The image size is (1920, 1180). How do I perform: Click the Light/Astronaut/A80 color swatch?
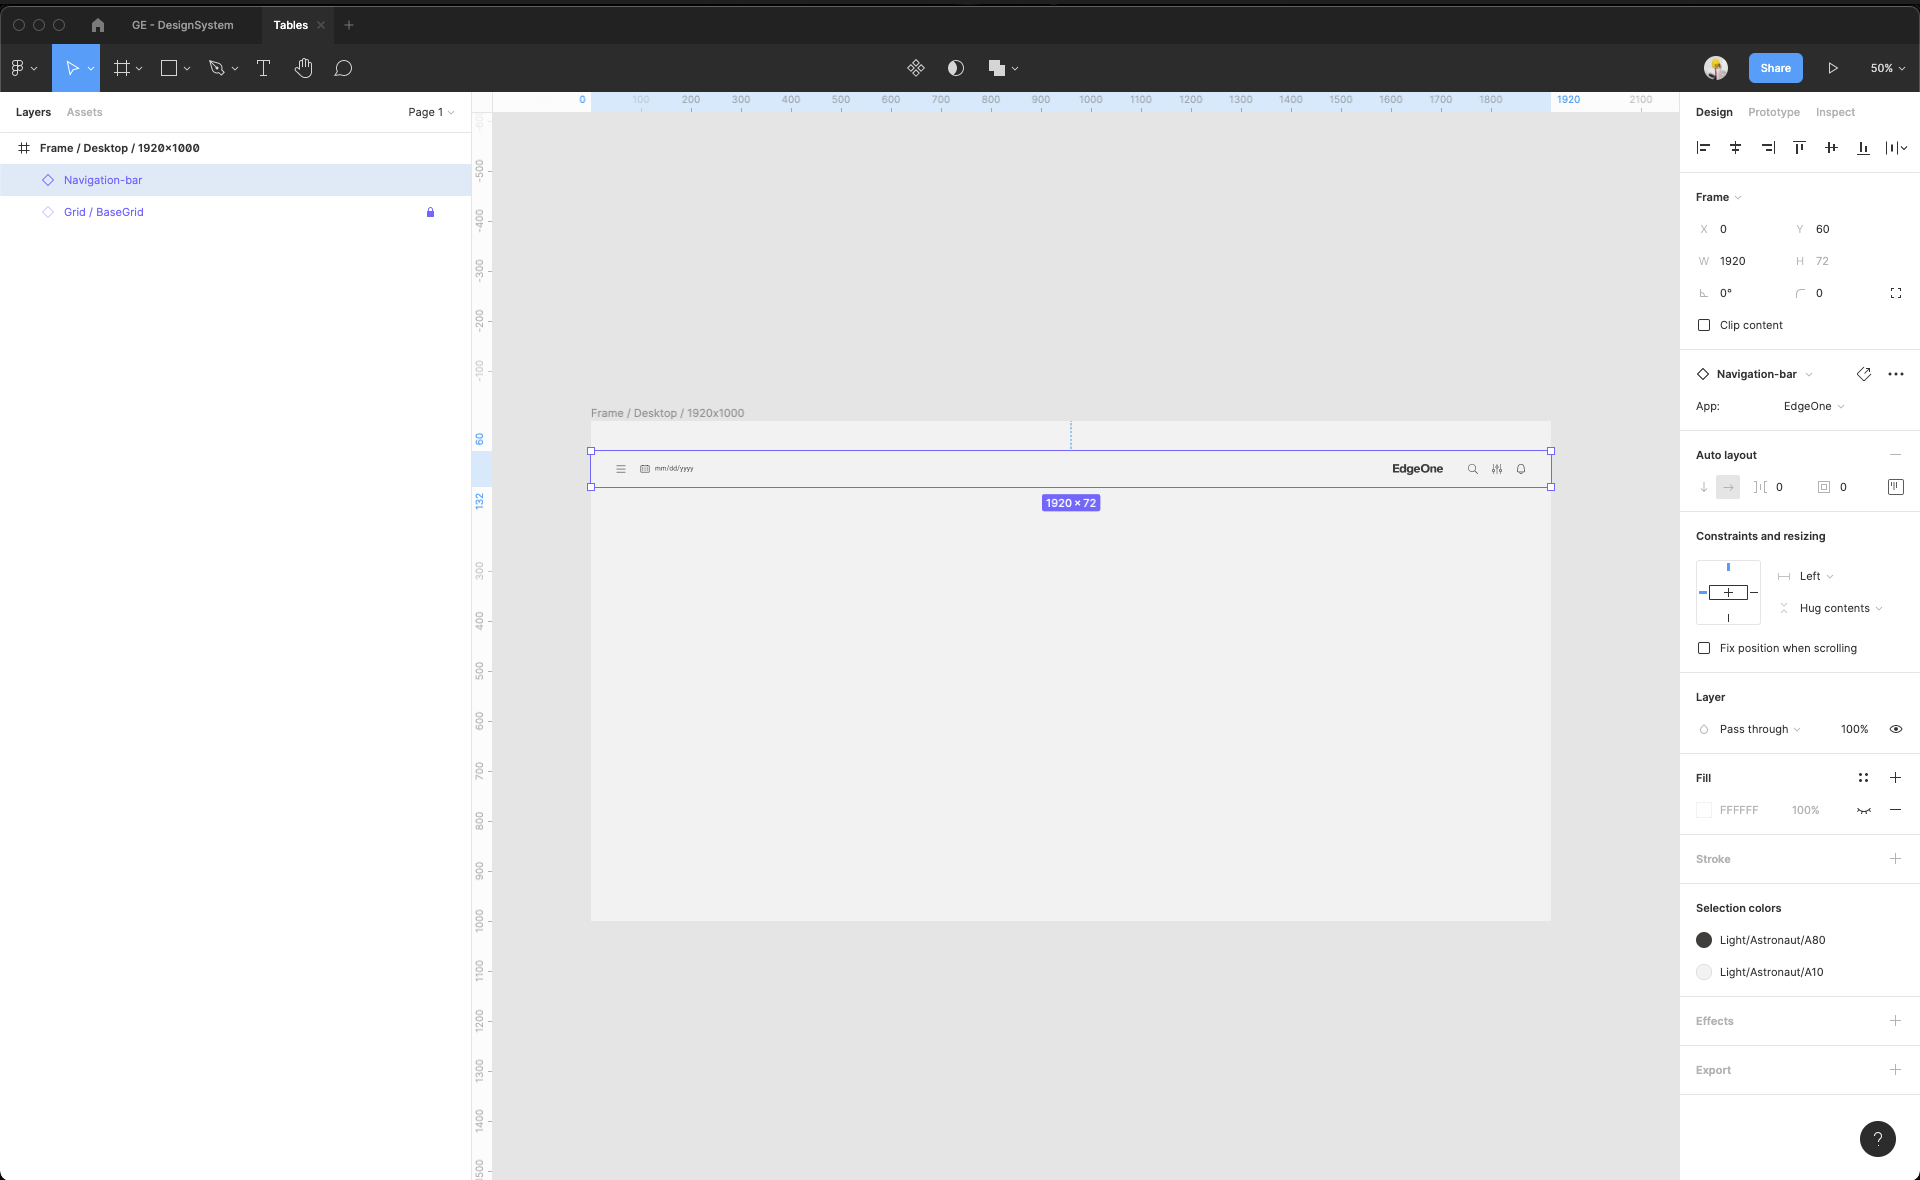(1704, 940)
